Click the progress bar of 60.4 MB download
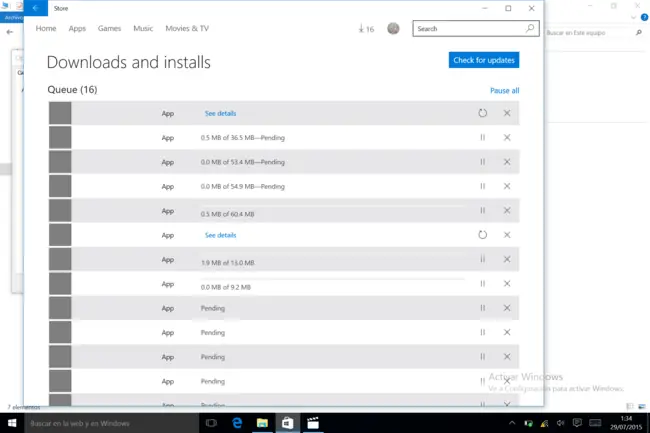The width and height of the screenshot is (650, 433). click(x=332, y=206)
